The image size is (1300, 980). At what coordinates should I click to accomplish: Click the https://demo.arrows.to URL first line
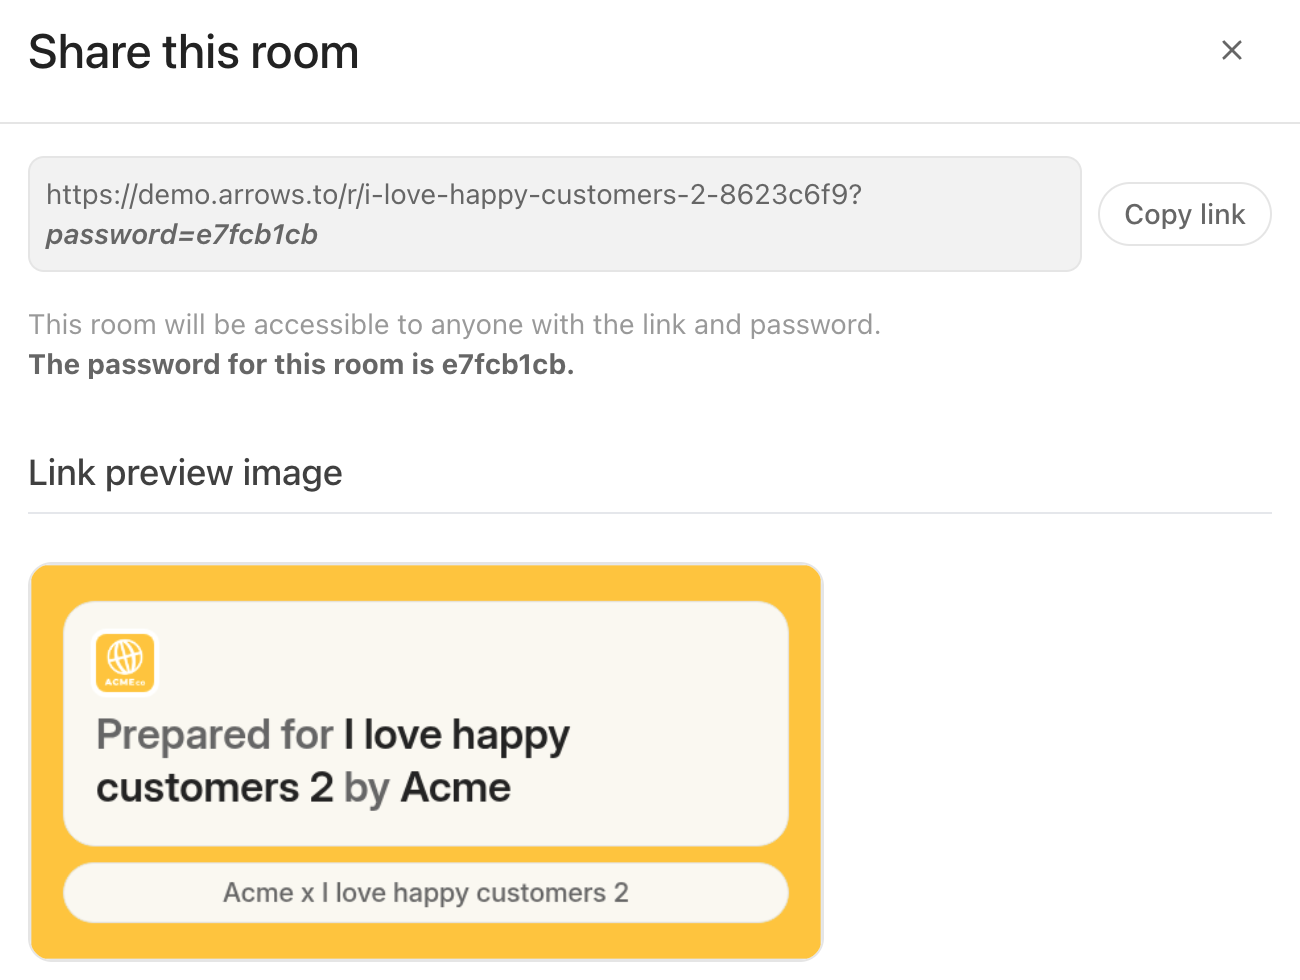(454, 194)
